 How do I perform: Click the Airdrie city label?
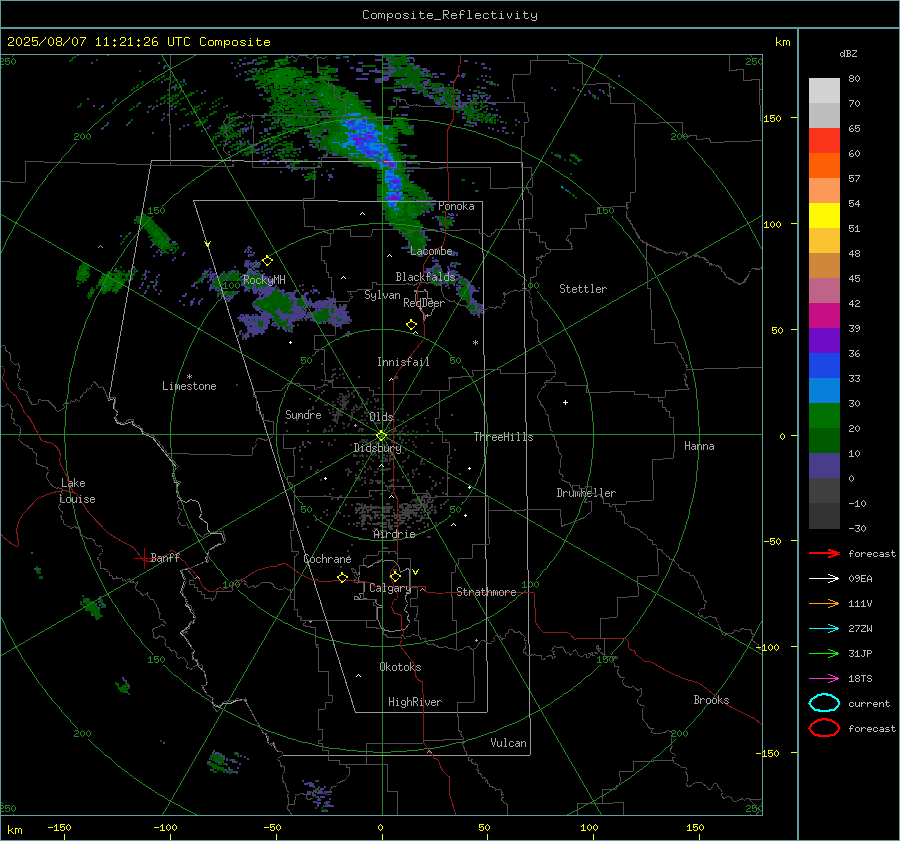394,534
